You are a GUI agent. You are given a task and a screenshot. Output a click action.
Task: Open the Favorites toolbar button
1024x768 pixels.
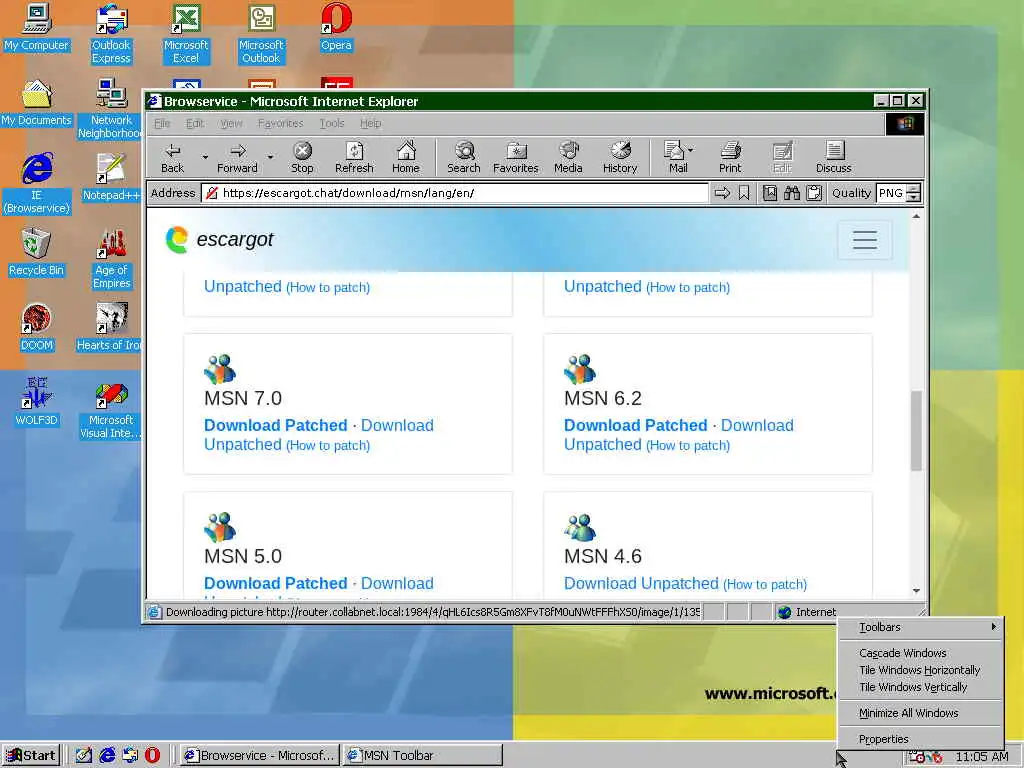[516, 157]
